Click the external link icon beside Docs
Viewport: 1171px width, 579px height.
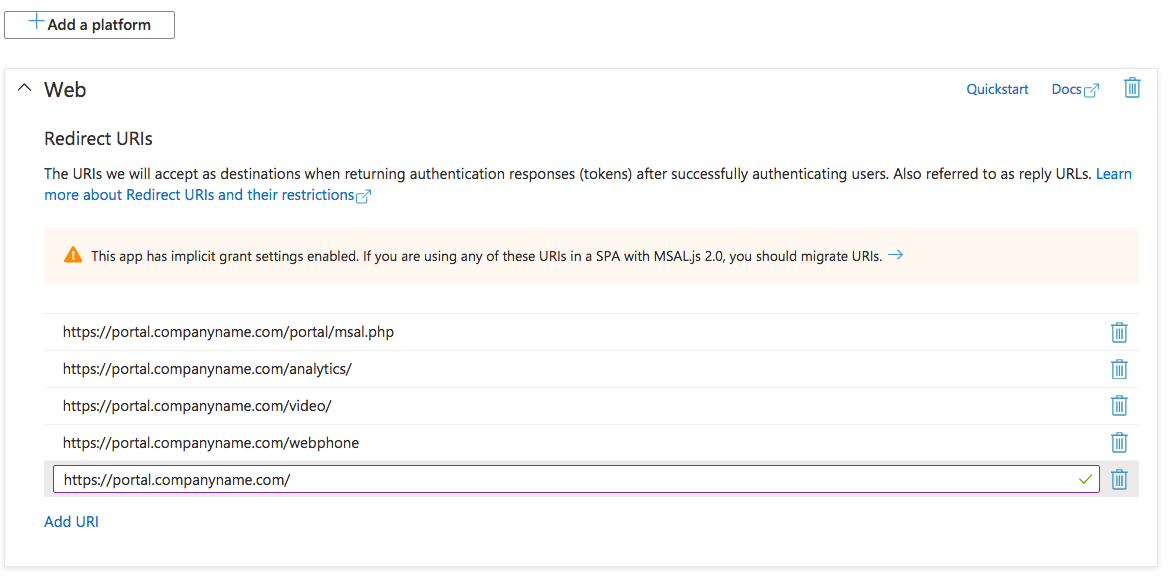point(1092,90)
